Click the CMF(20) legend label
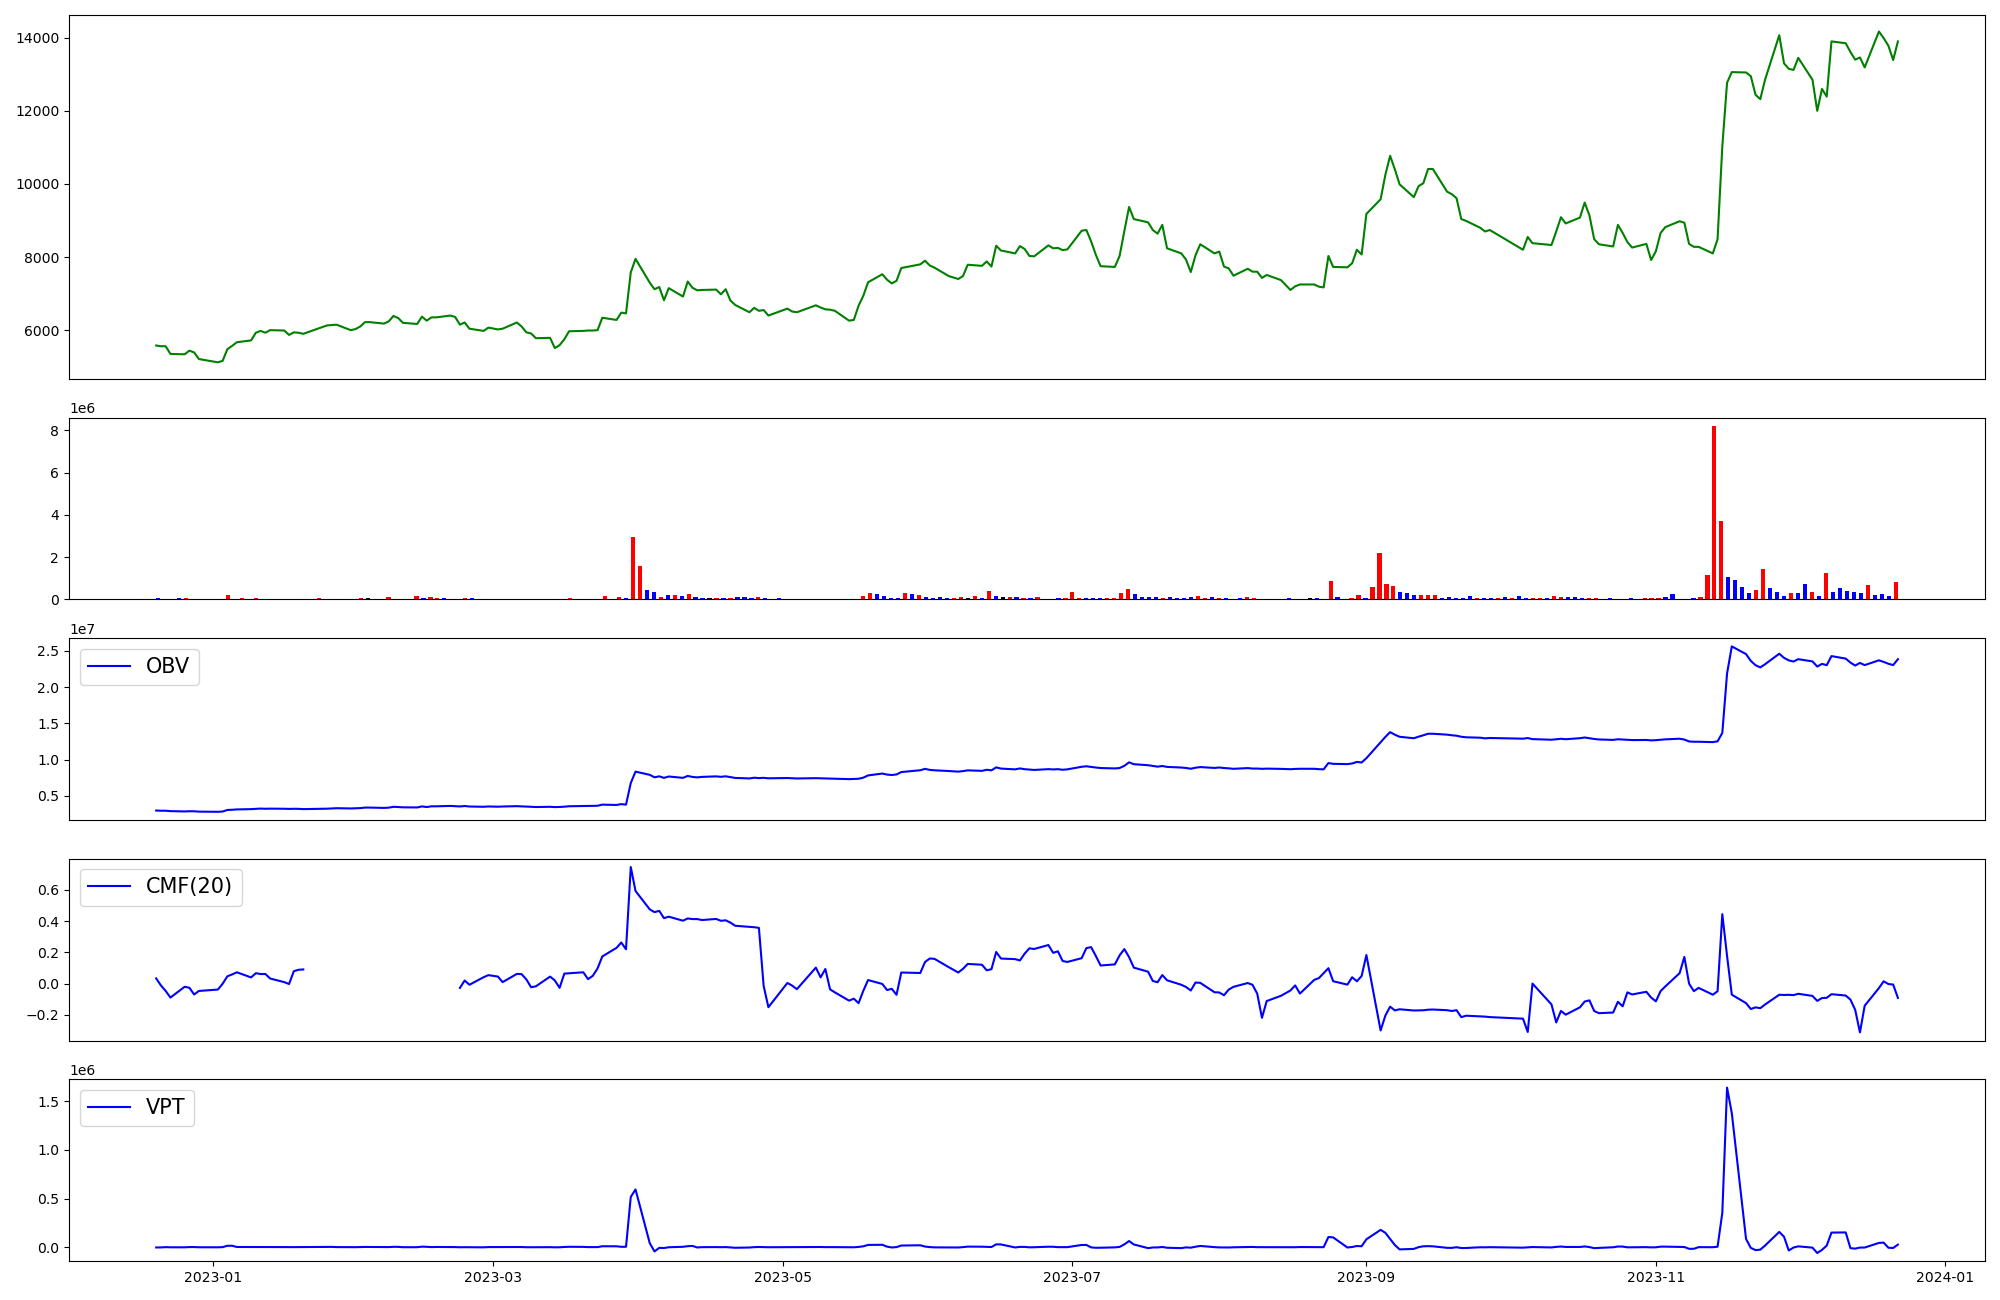Screen dimensions: 2000x1300 (x=188, y=886)
